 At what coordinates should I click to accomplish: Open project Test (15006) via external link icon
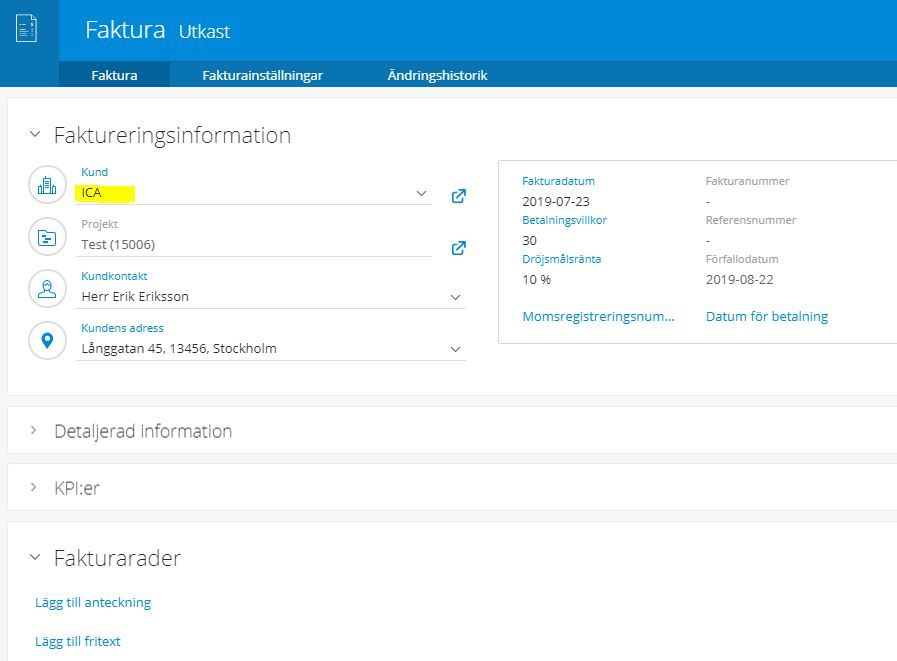pyautogui.click(x=459, y=248)
